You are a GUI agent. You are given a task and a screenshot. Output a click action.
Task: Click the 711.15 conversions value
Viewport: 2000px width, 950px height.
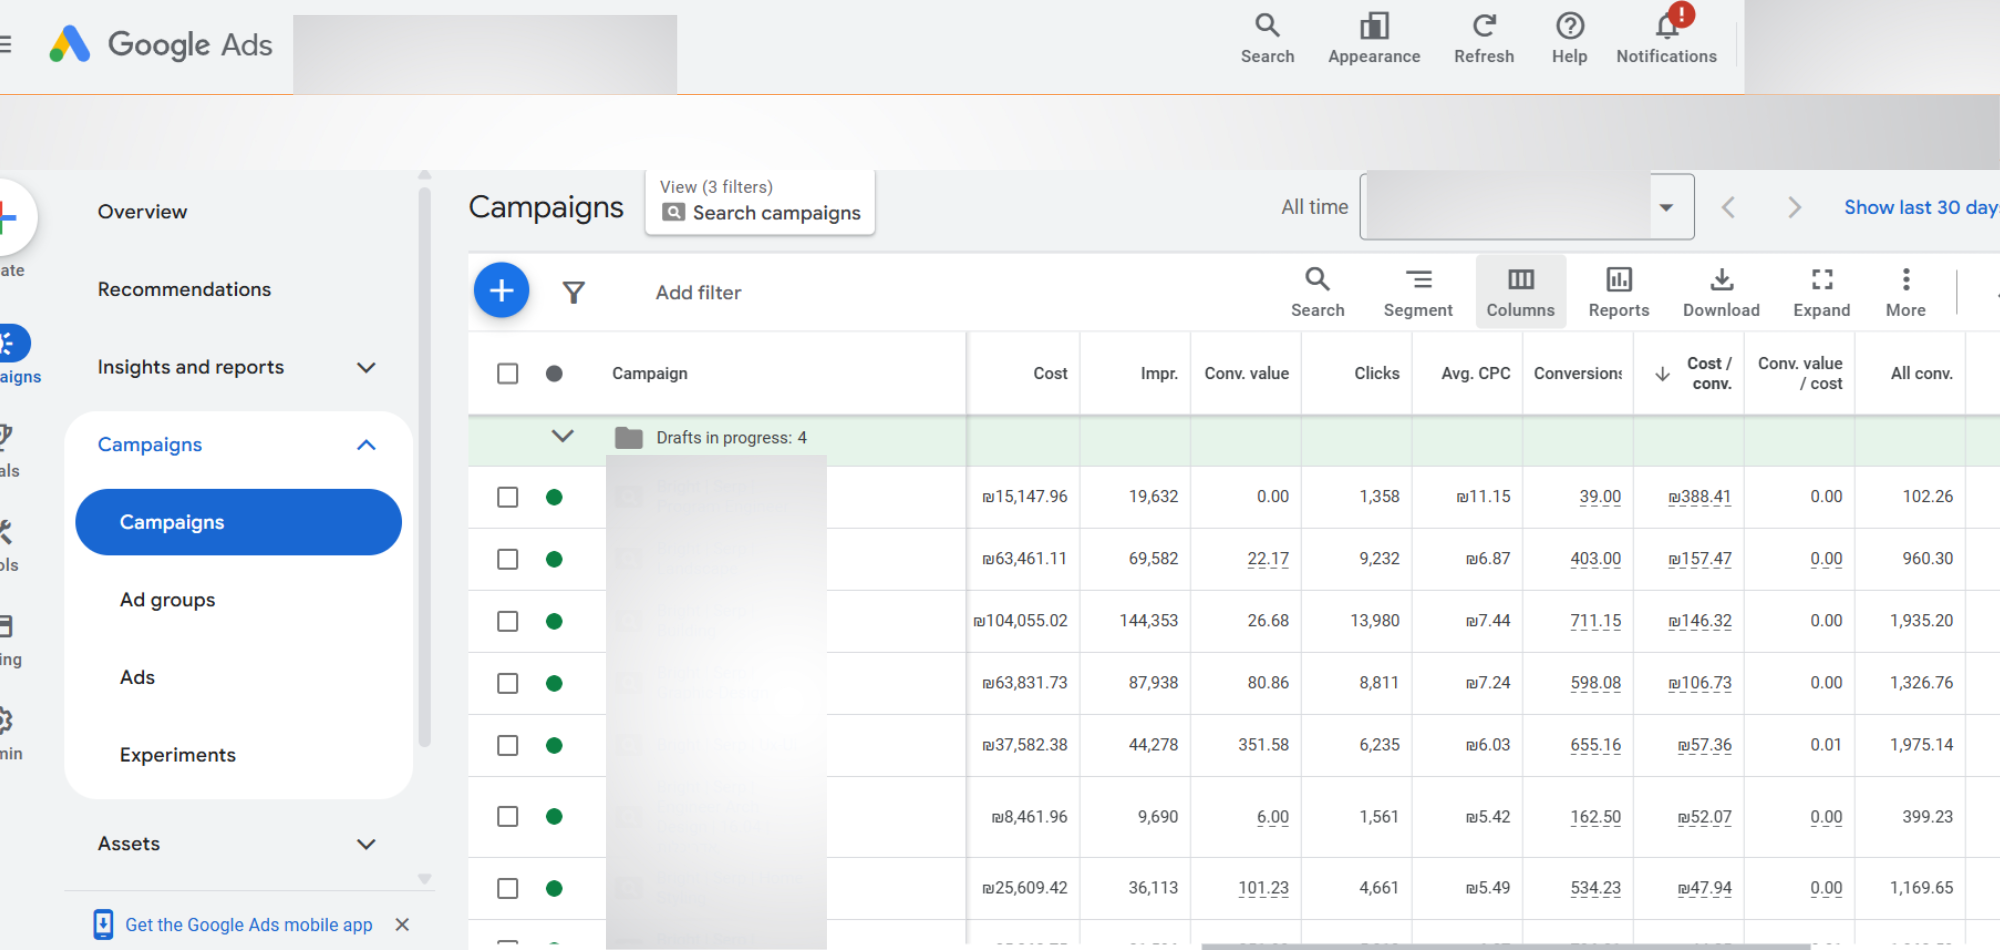click(1596, 621)
